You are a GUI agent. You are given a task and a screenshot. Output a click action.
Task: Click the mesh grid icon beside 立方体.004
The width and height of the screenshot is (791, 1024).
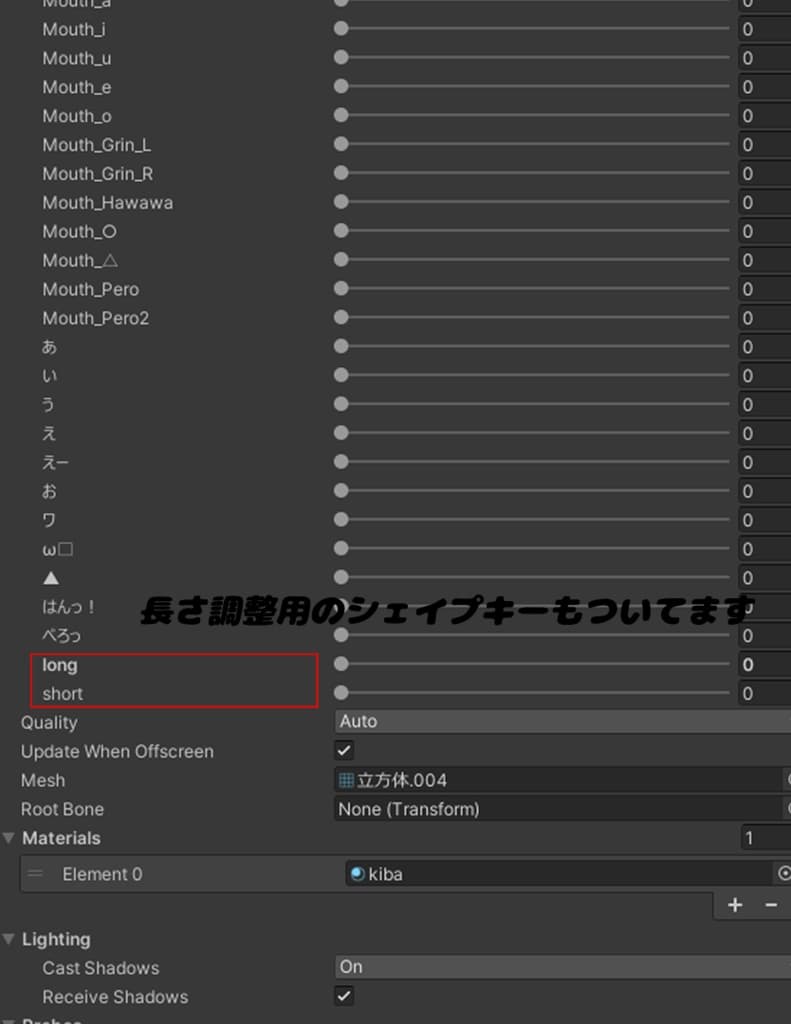click(346, 780)
